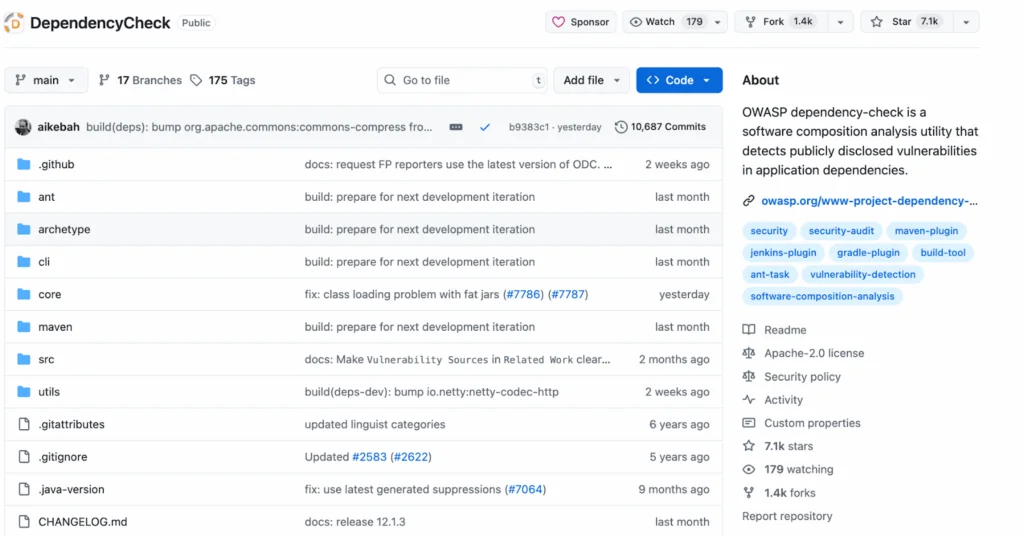Open the ant folder
1024x536 pixels.
pos(46,197)
